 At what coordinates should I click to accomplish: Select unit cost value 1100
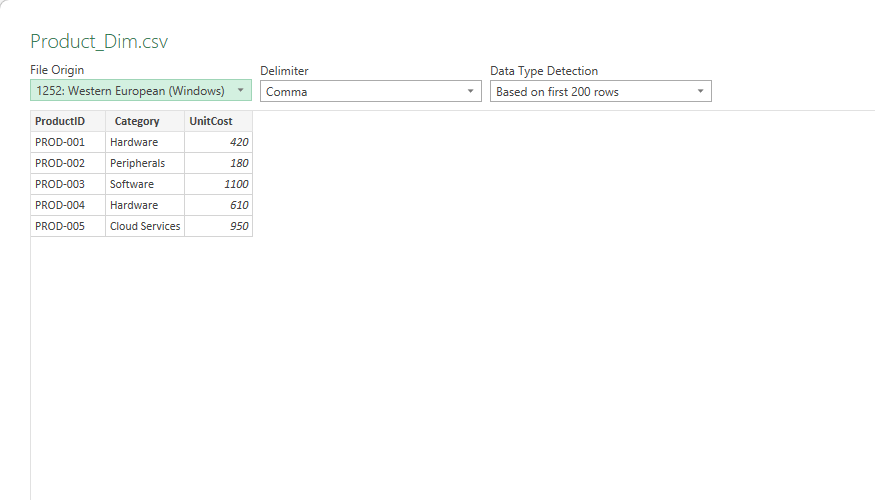219,184
